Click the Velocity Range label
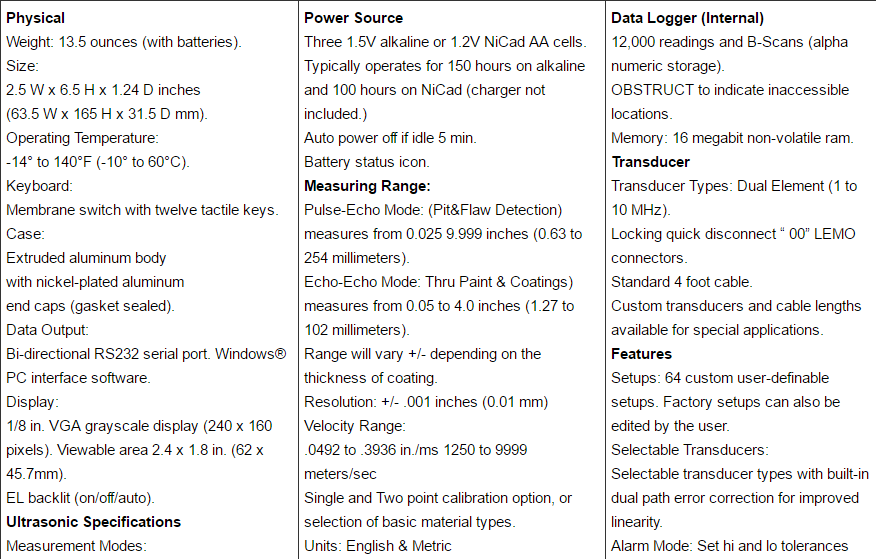876x559 pixels. tap(355, 426)
